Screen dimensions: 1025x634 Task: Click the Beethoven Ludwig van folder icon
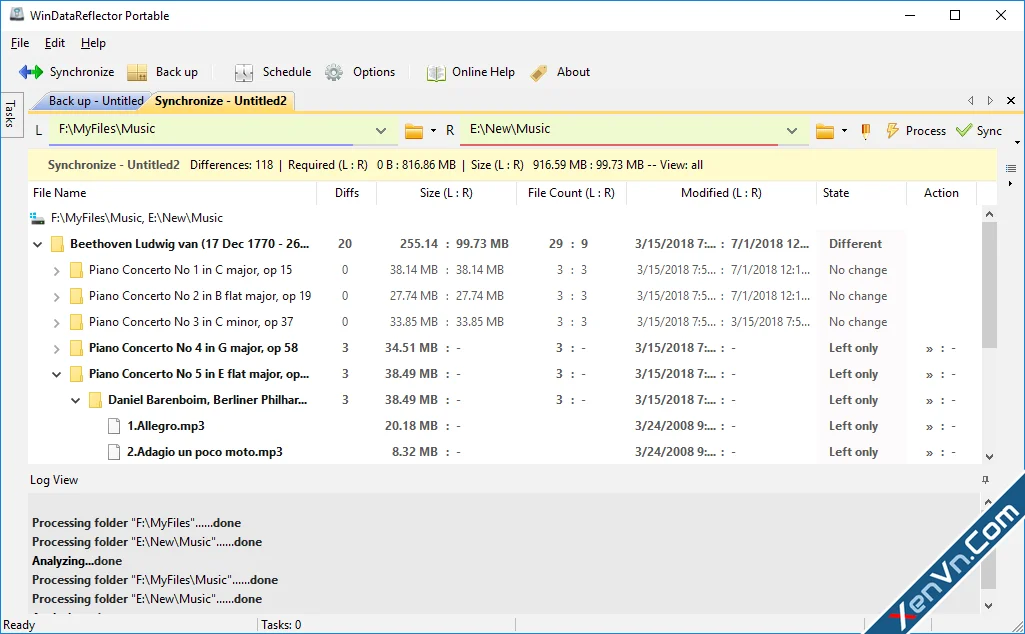58,244
